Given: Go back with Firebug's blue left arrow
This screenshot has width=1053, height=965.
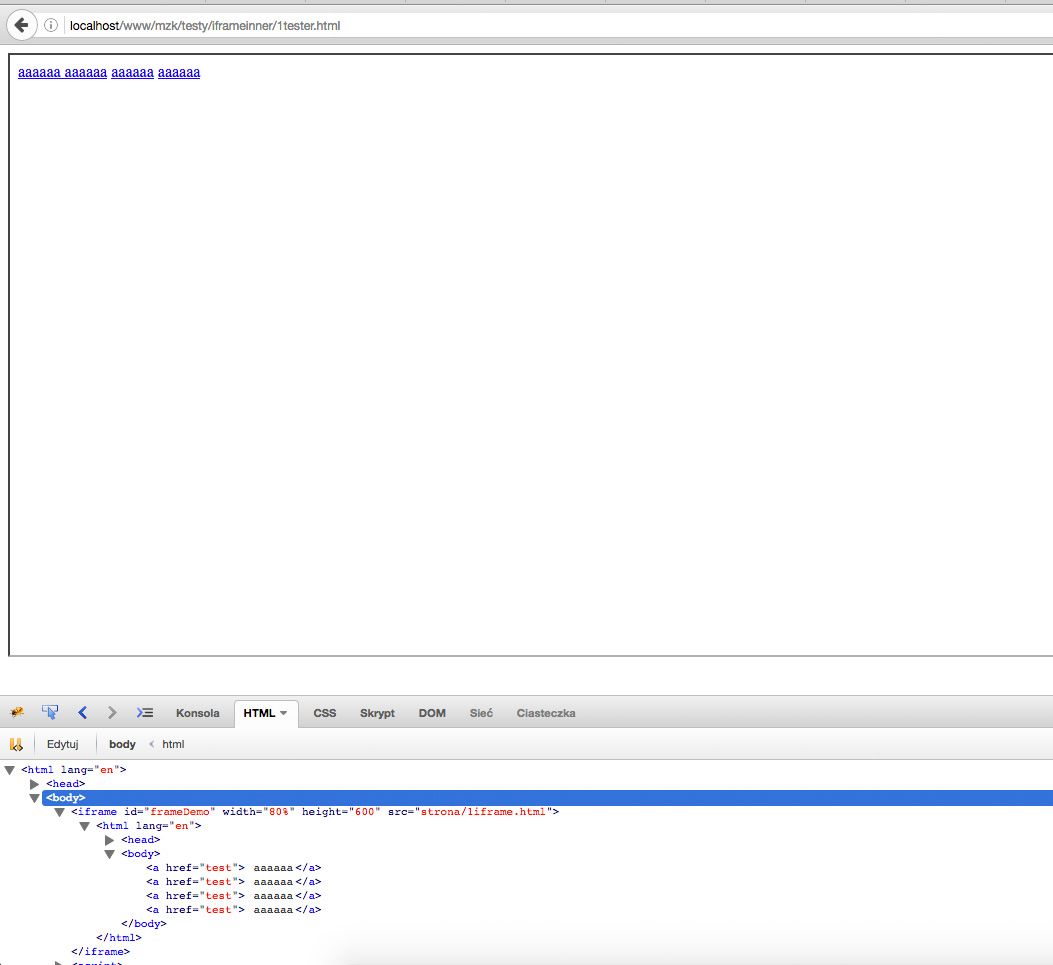Looking at the screenshot, I should [83, 713].
